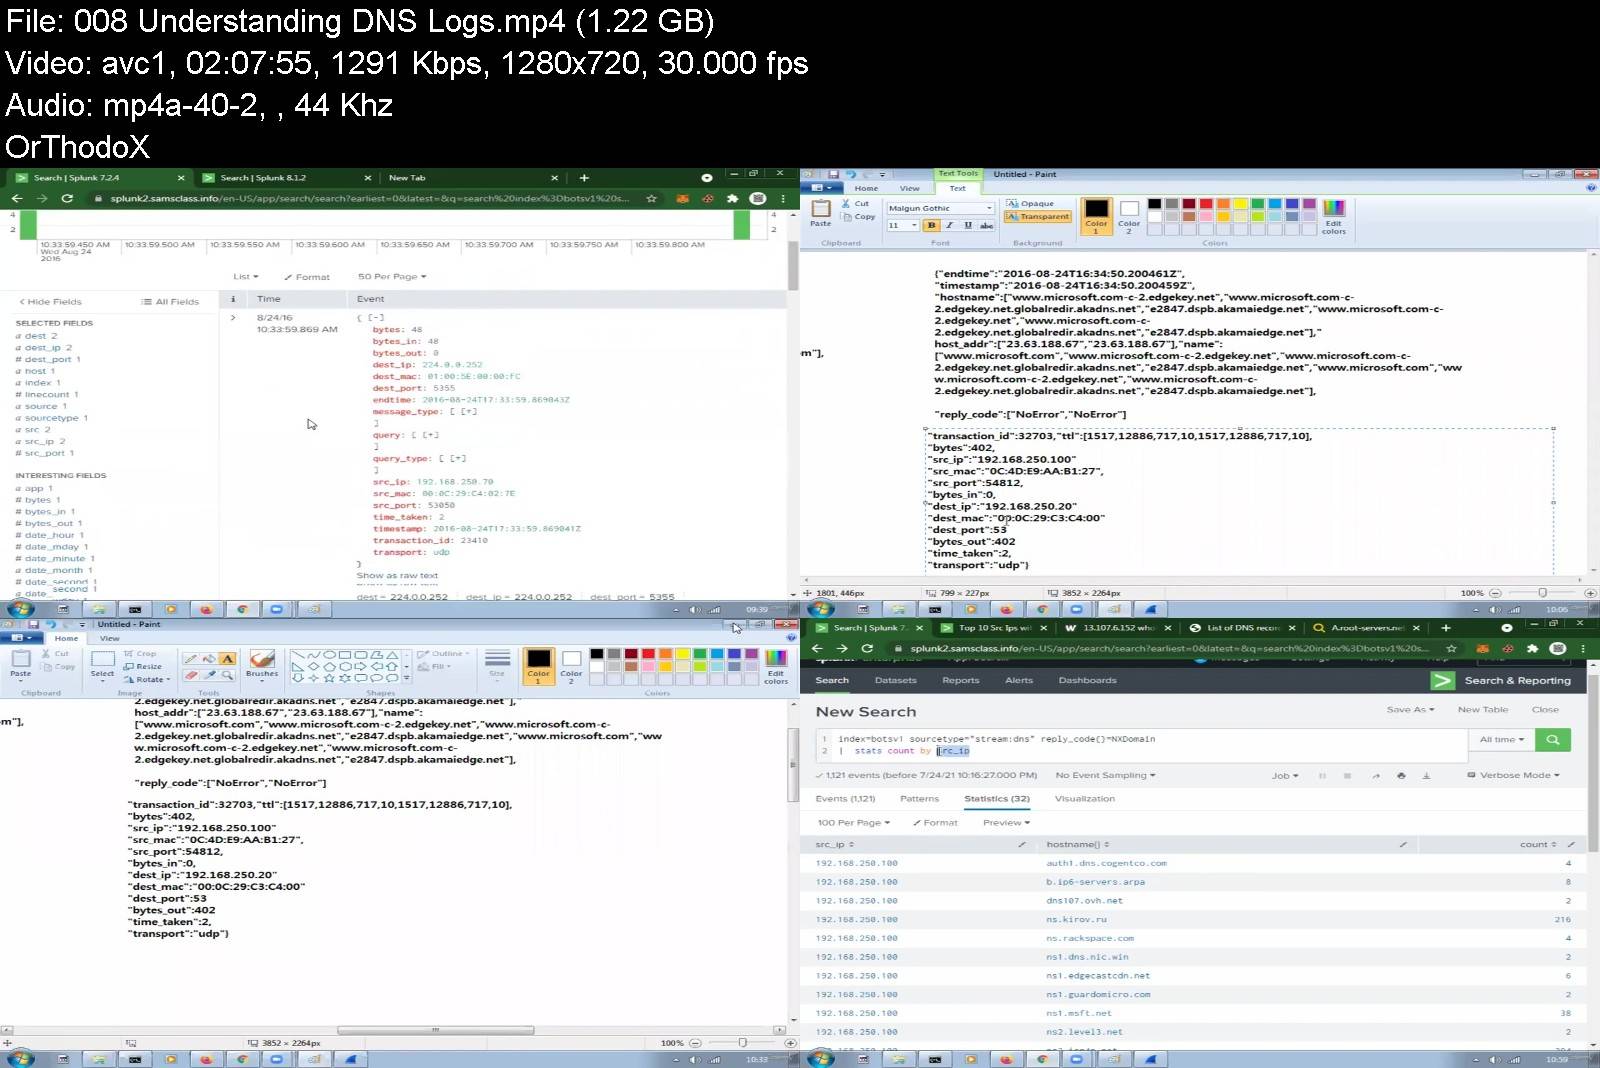Image resolution: width=1600 pixels, height=1068 pixels.
Task: Click the Export download icon beside Job
Action: pyautogui.click(x=1426, y=775)
